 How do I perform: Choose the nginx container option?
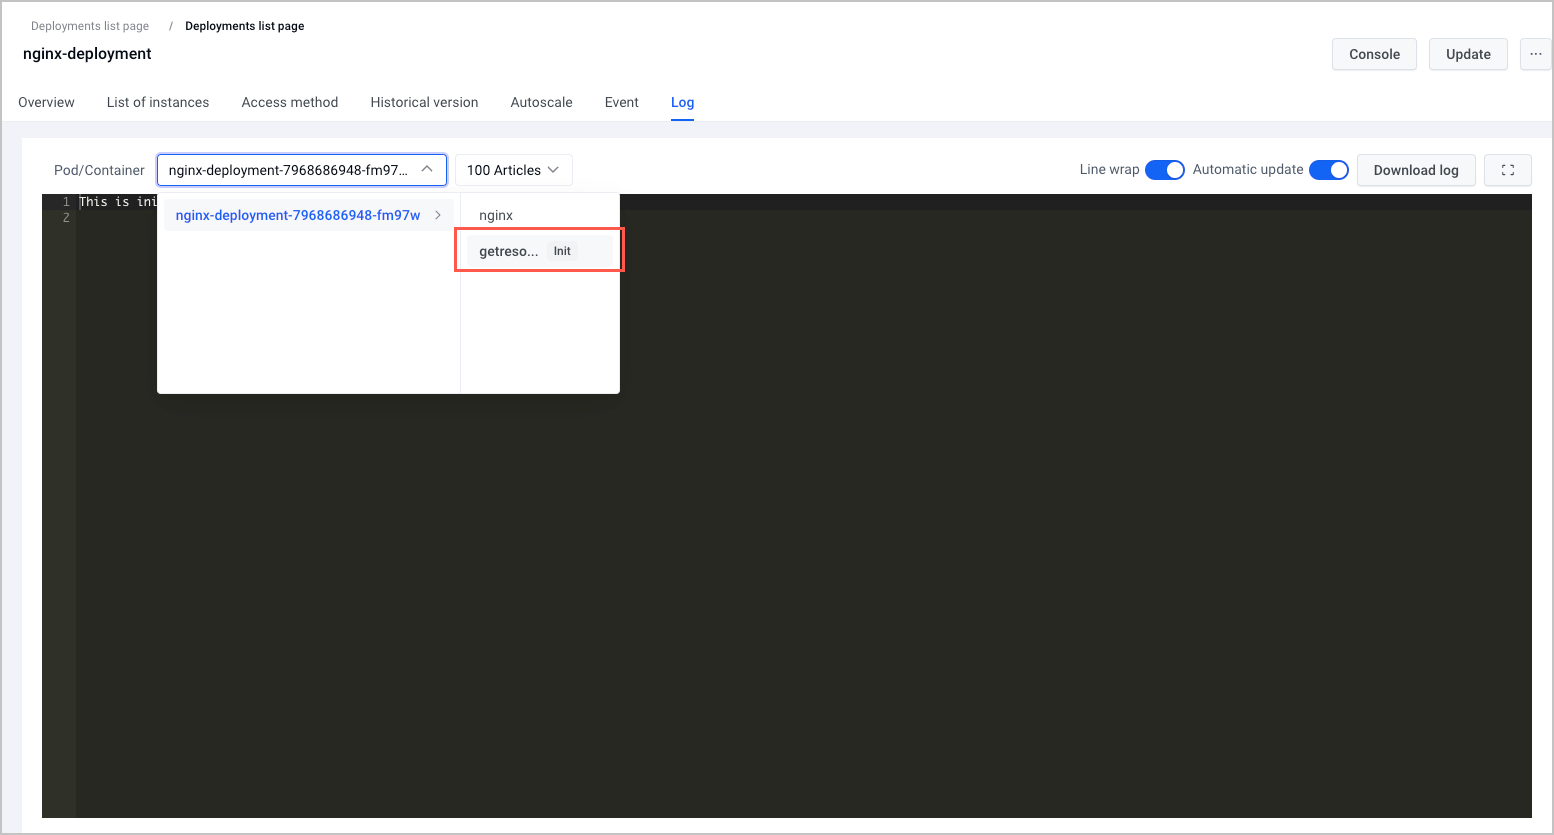coord(540,215)
